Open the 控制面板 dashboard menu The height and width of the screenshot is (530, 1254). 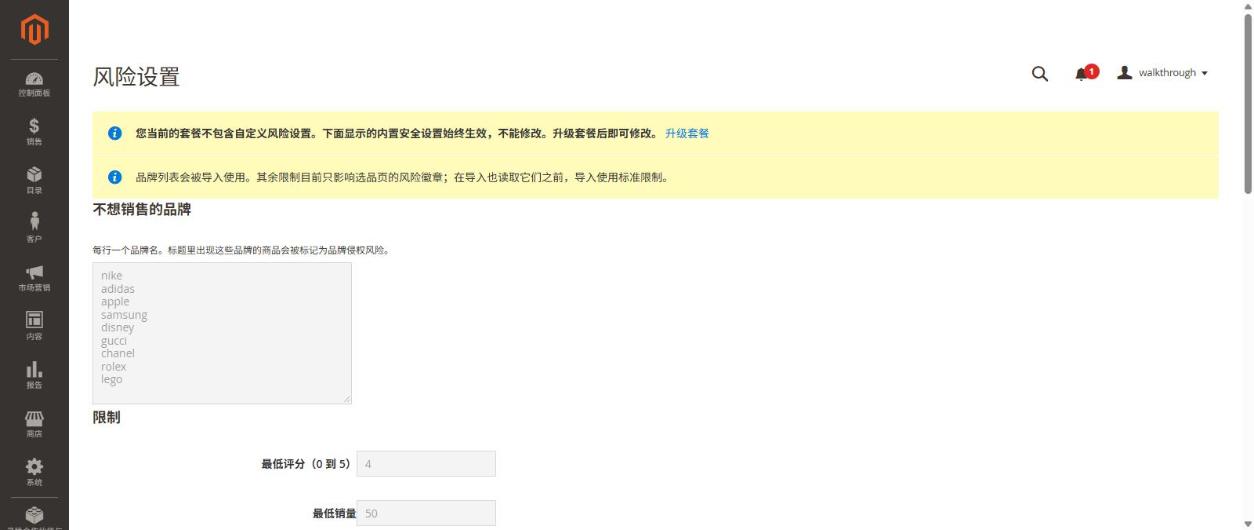34,84
